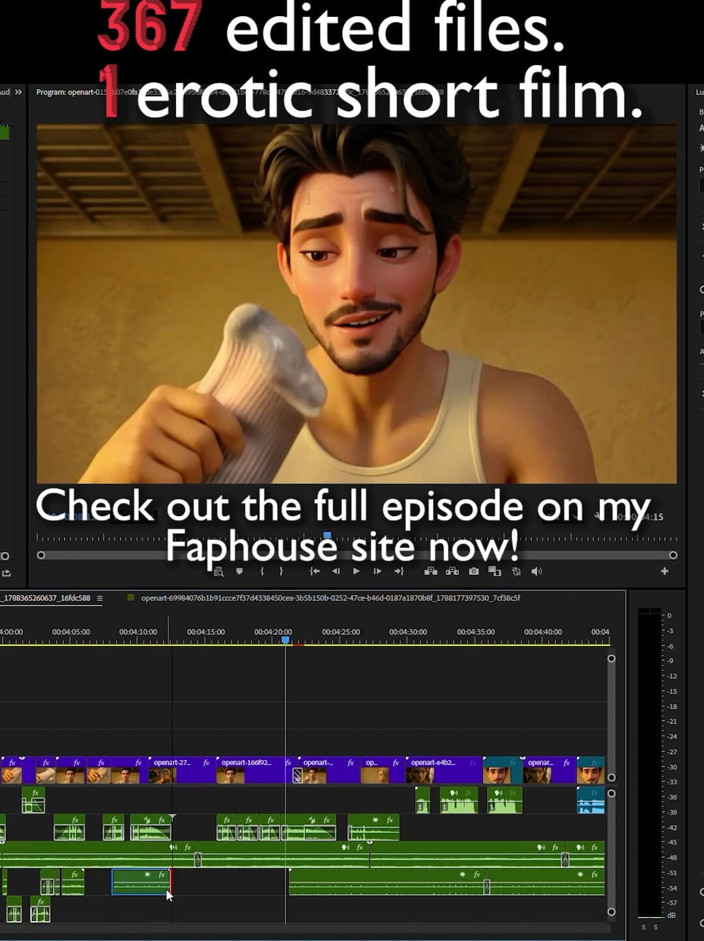Open timeline panel menu (three lines)
Viewport: 704px width, 941px height.
[100, 598]
